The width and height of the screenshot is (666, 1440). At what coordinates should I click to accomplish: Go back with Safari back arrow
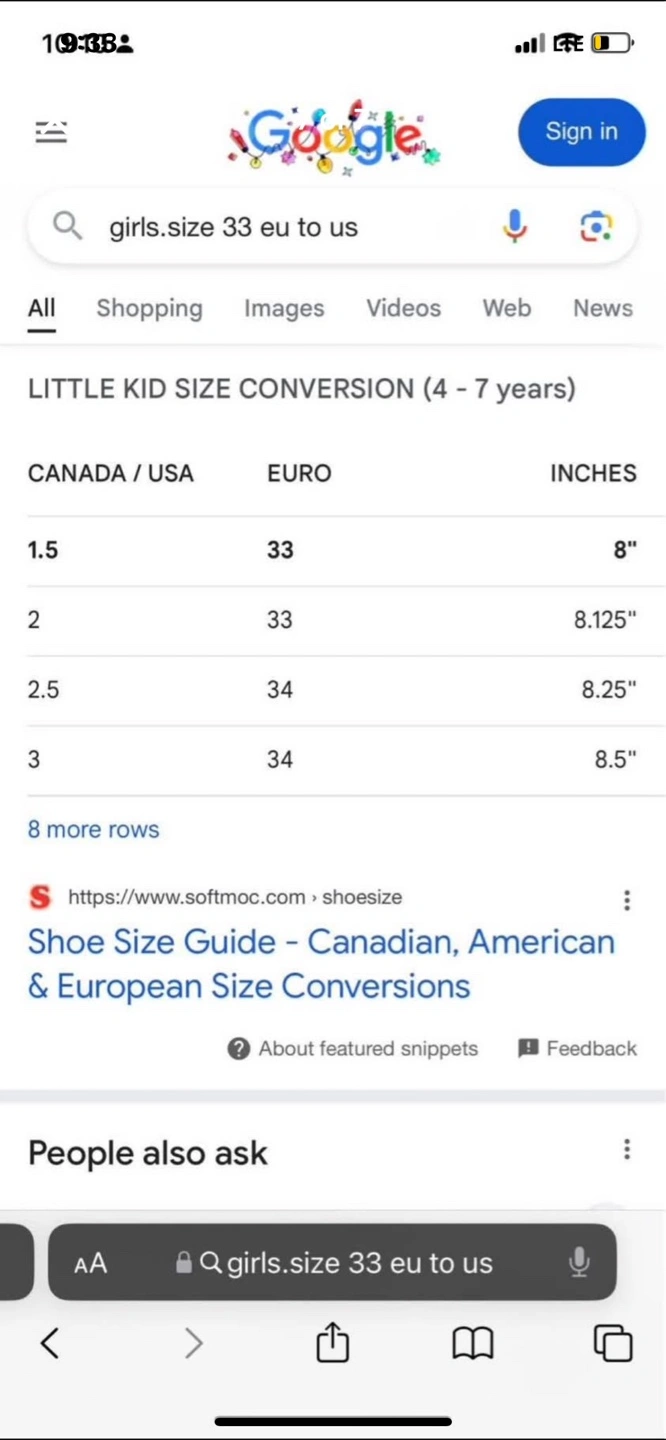coord(50,1343)
